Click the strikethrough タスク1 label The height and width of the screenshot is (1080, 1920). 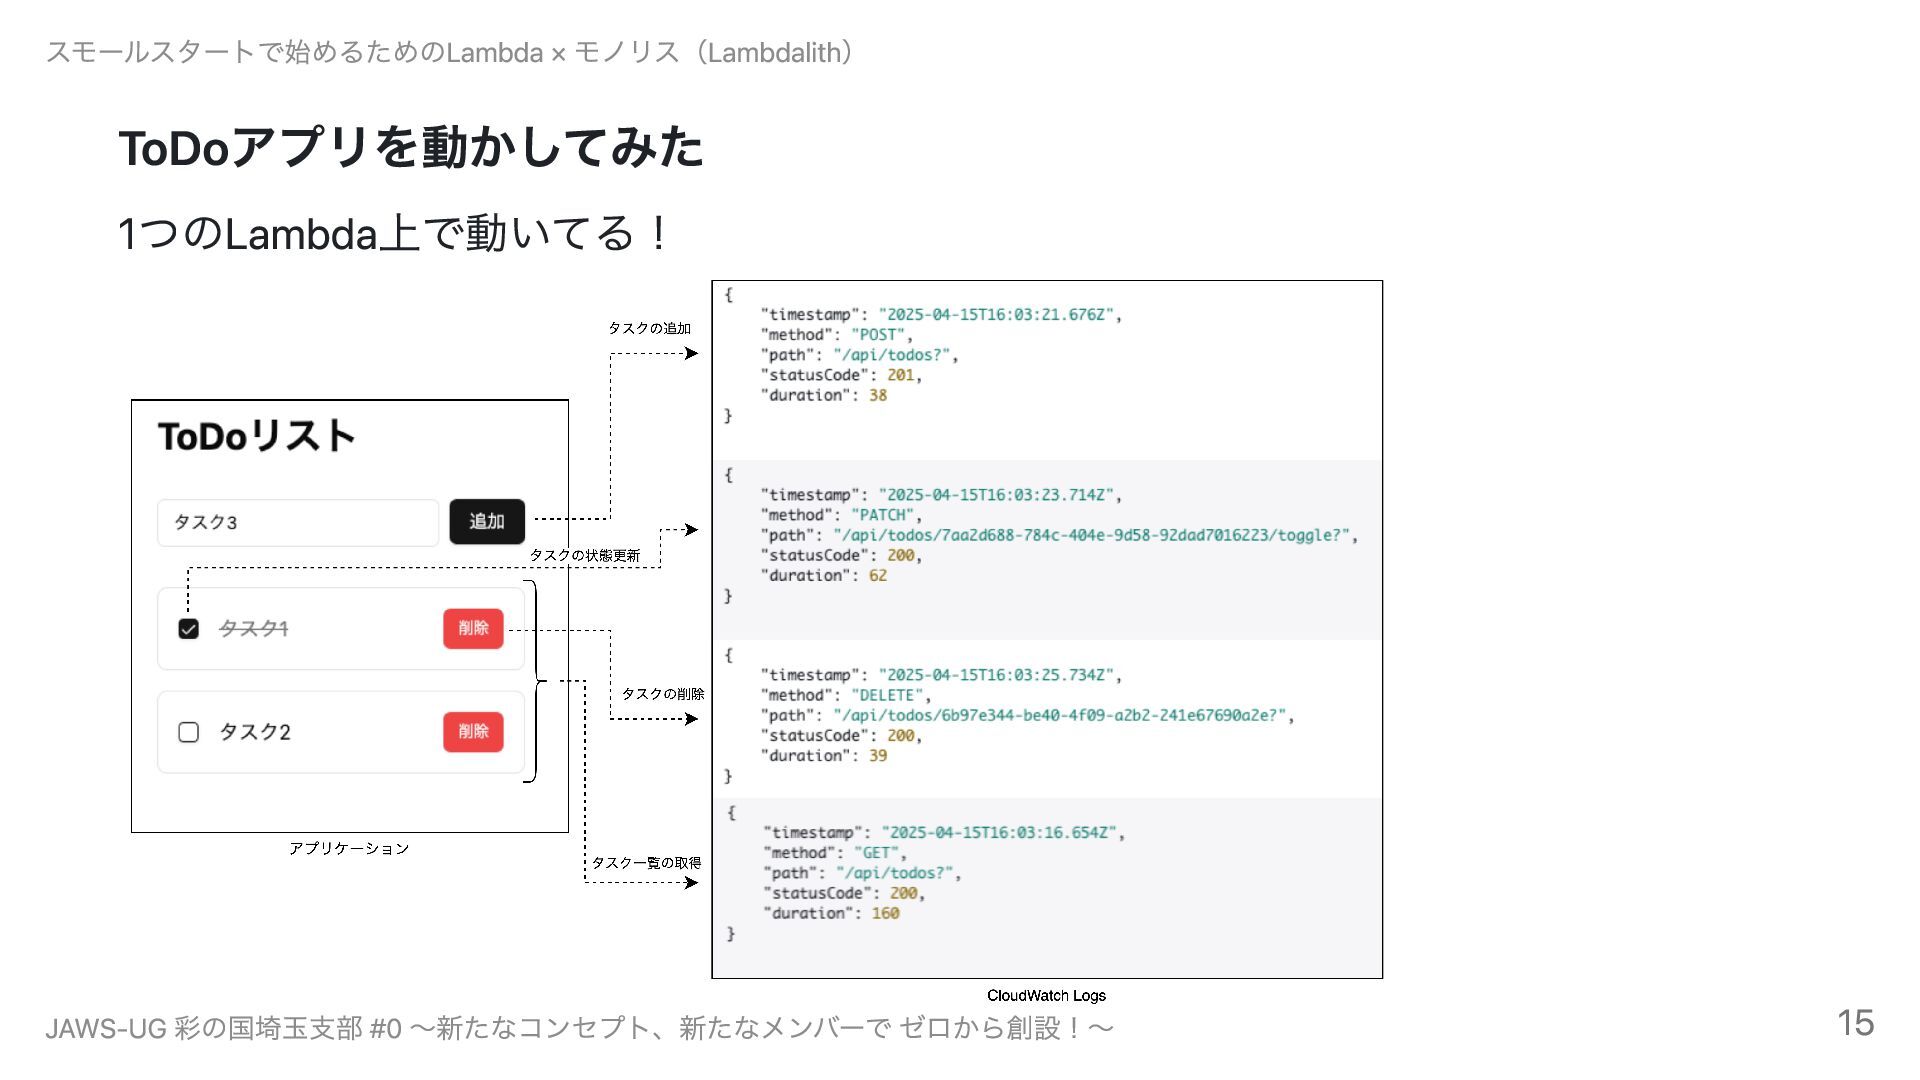tap(253, 629)
